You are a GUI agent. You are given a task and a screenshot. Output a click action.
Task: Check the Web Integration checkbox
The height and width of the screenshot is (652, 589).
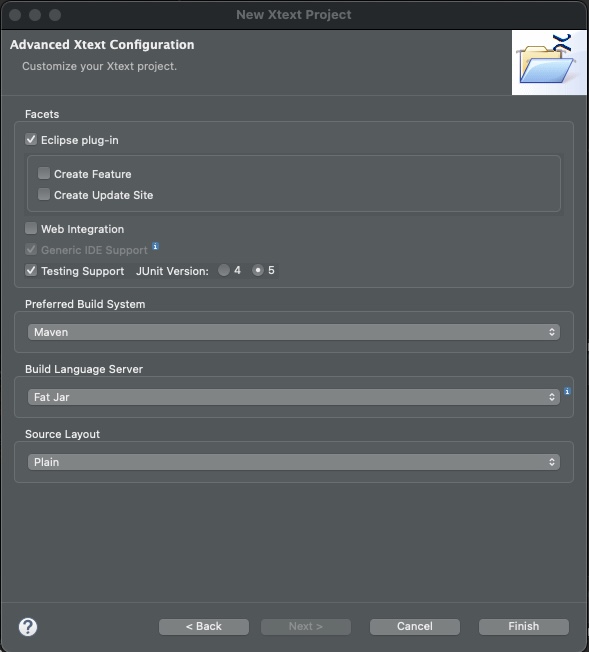pos(31,228)
